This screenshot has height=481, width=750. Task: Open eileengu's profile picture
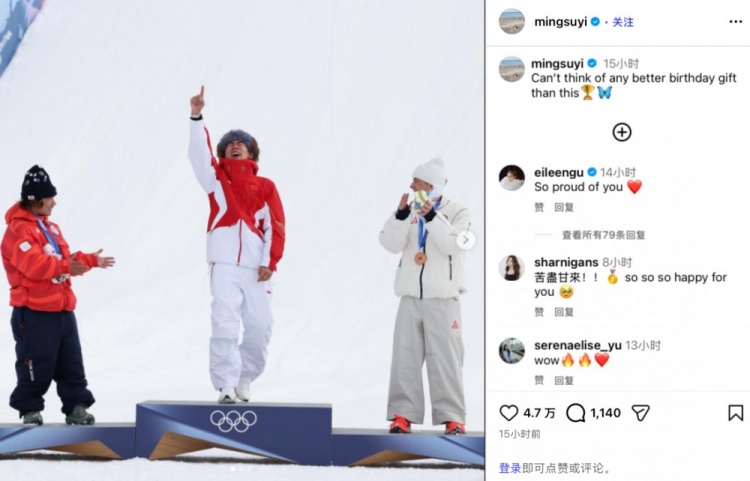point(512,178)
